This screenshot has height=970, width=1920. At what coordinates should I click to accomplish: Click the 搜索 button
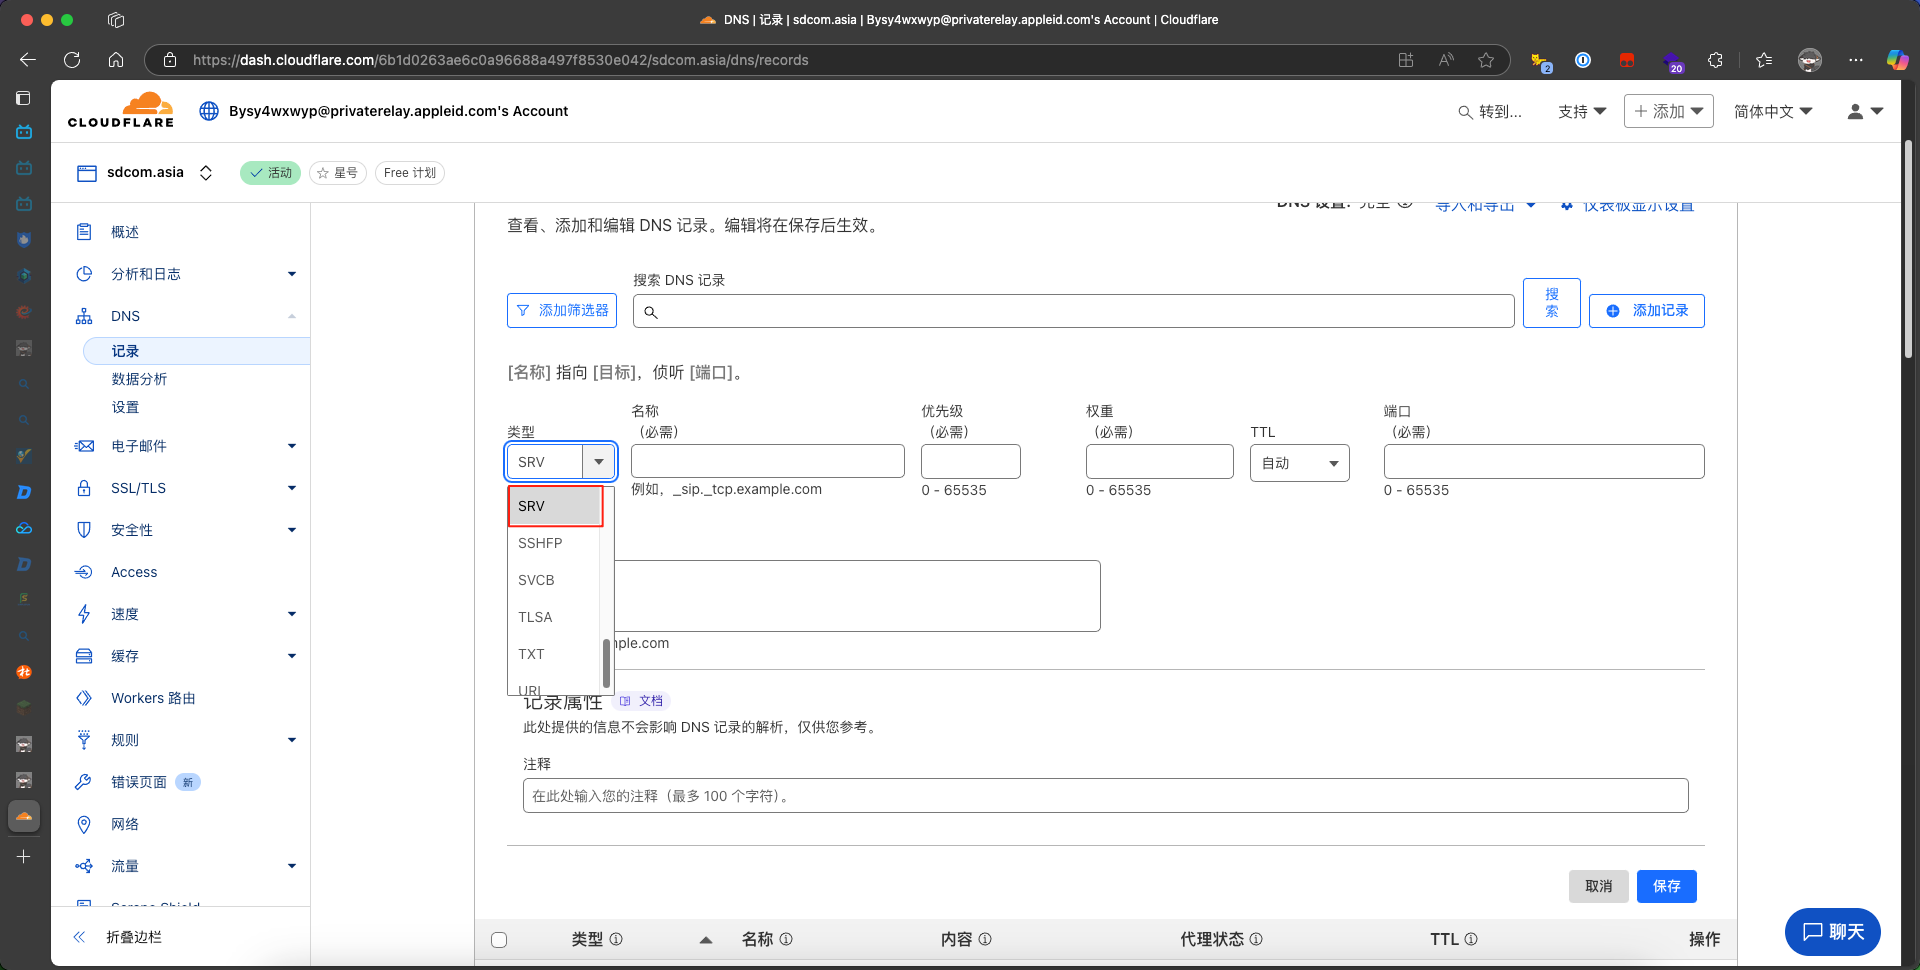(1552, 303)
